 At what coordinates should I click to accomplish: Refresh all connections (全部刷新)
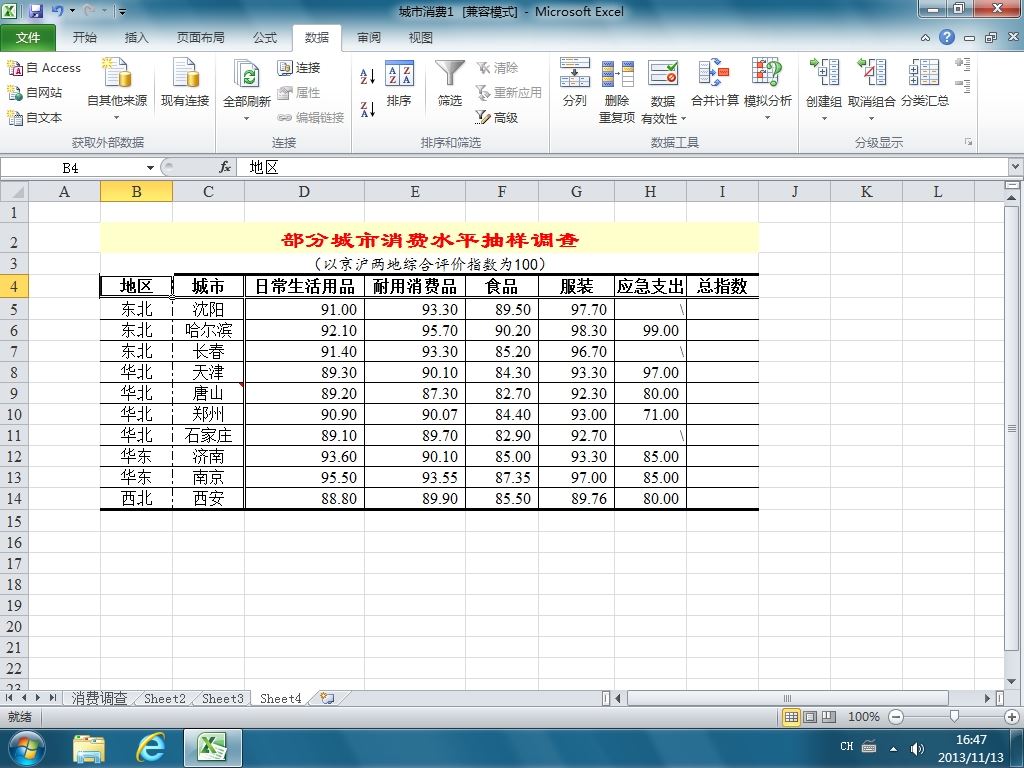coord(246,89)
